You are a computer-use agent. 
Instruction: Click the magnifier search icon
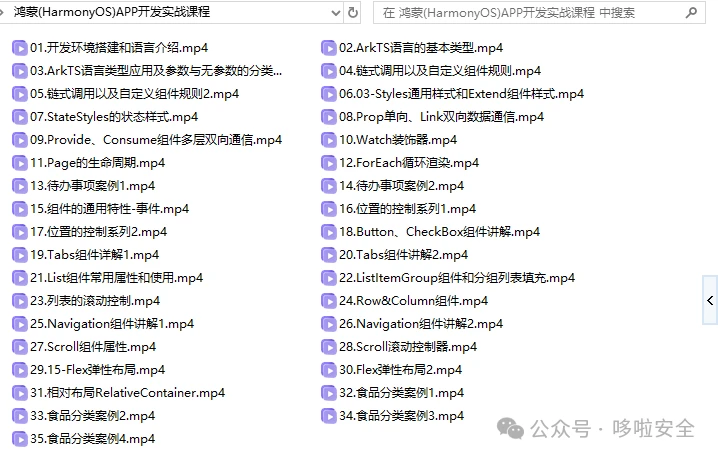coord(691,12)
